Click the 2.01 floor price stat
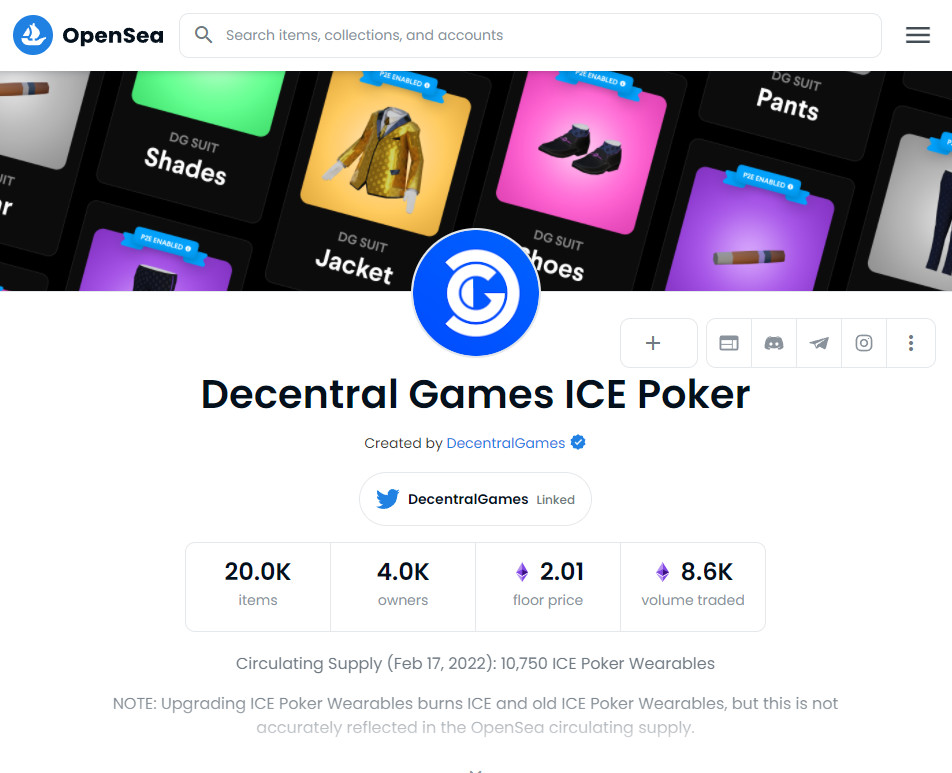Viewport: 952px width, 773px height. click(548, 587)
